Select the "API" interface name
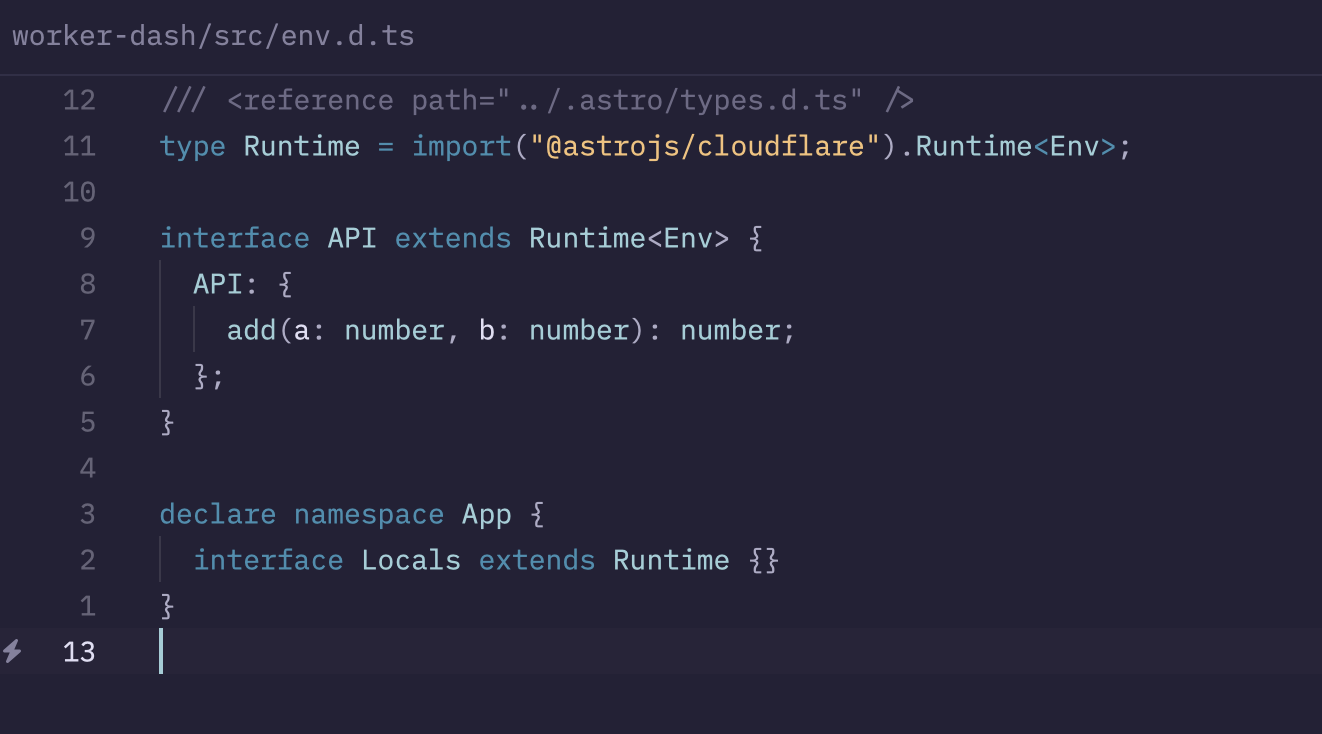Viewport: 1322px width, 734px height. point(352,238)
